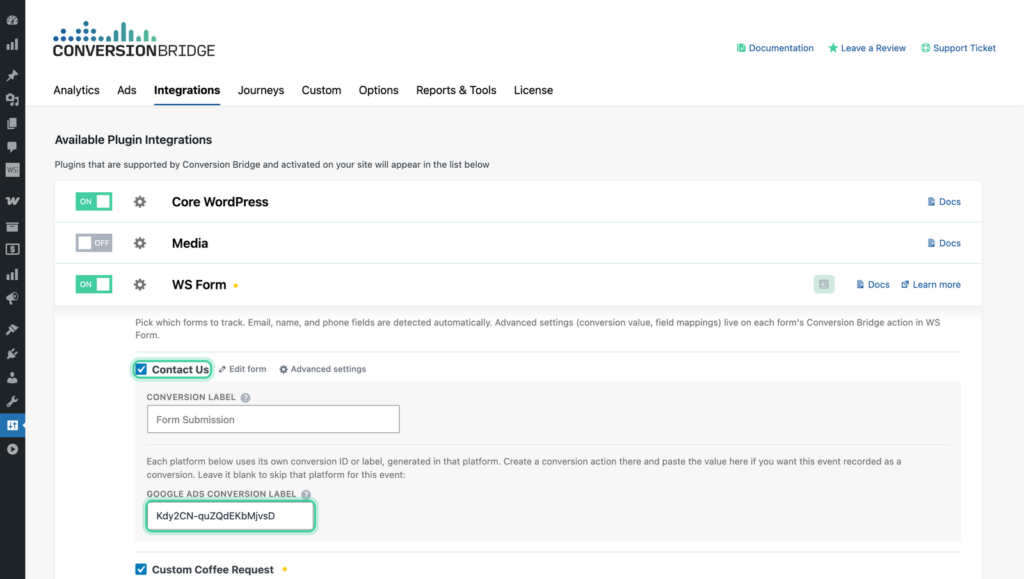Screen dimensions: 1024x579
Task: Click Learn more for WS Form
Action: point(931,285)
